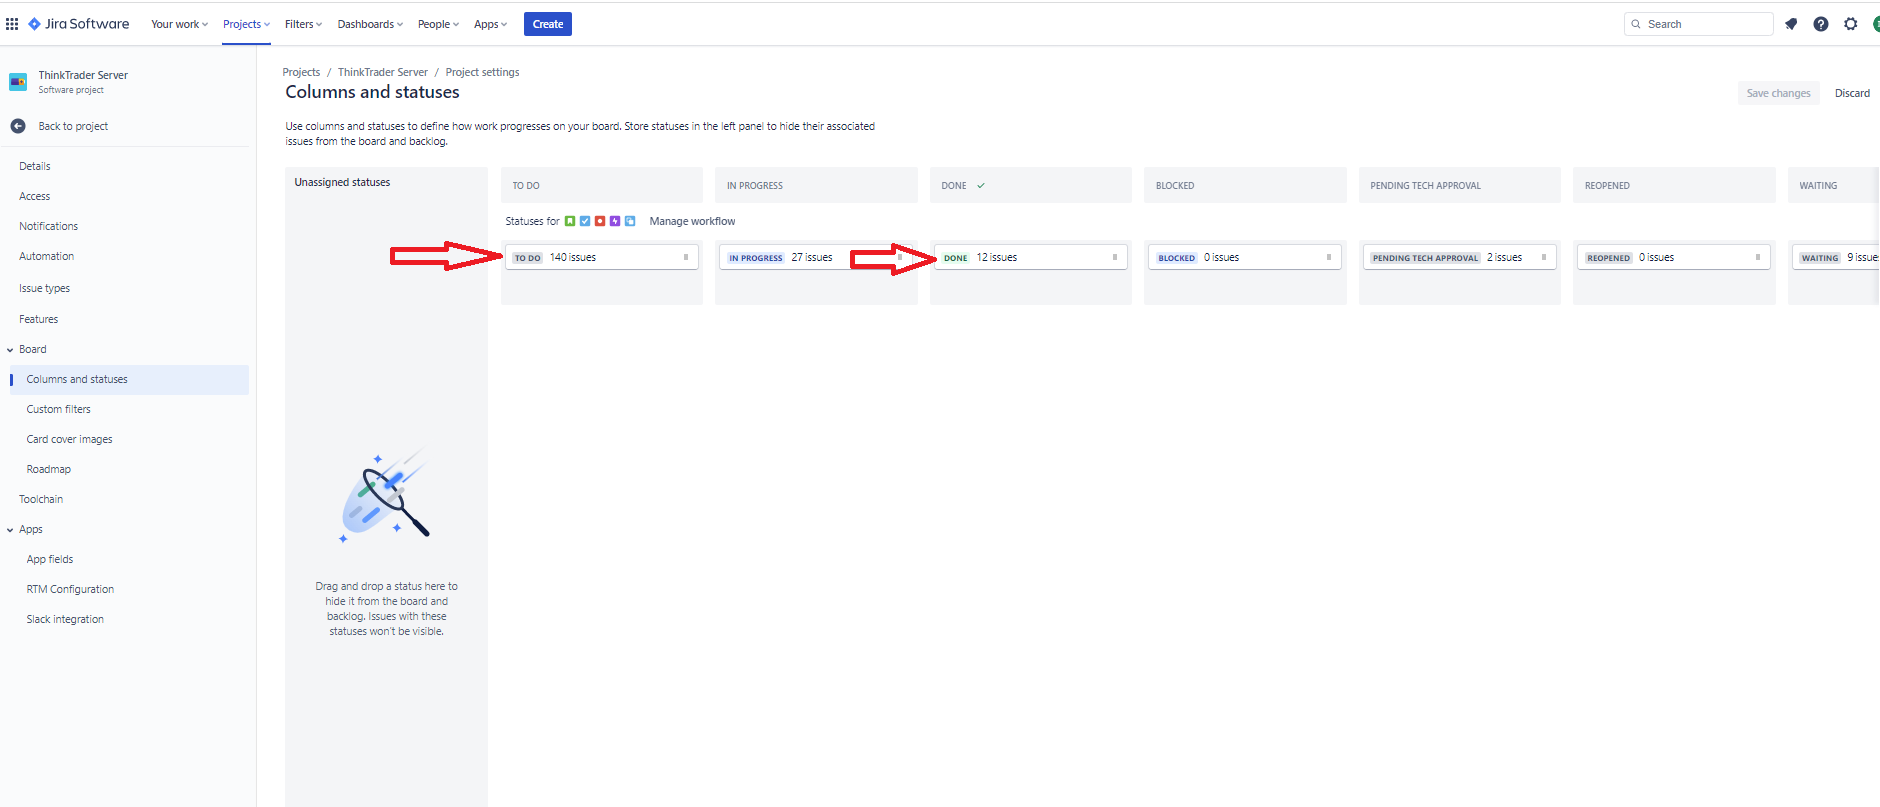Focus the Search input field

tap(1699, 24)
